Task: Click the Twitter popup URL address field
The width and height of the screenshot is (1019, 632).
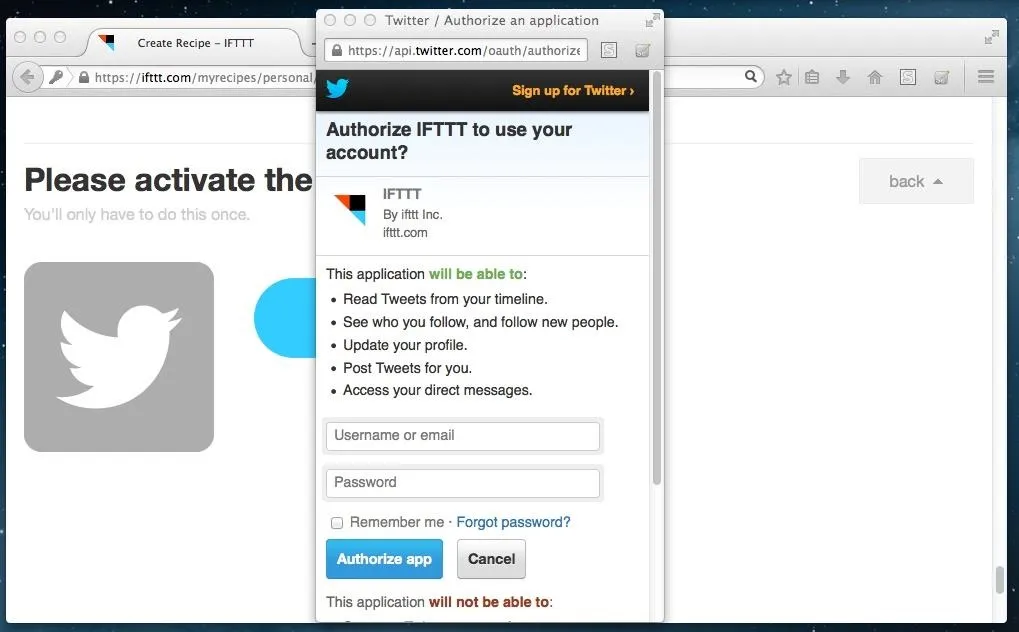Action: pyautogui.click(x=456, y=50)
